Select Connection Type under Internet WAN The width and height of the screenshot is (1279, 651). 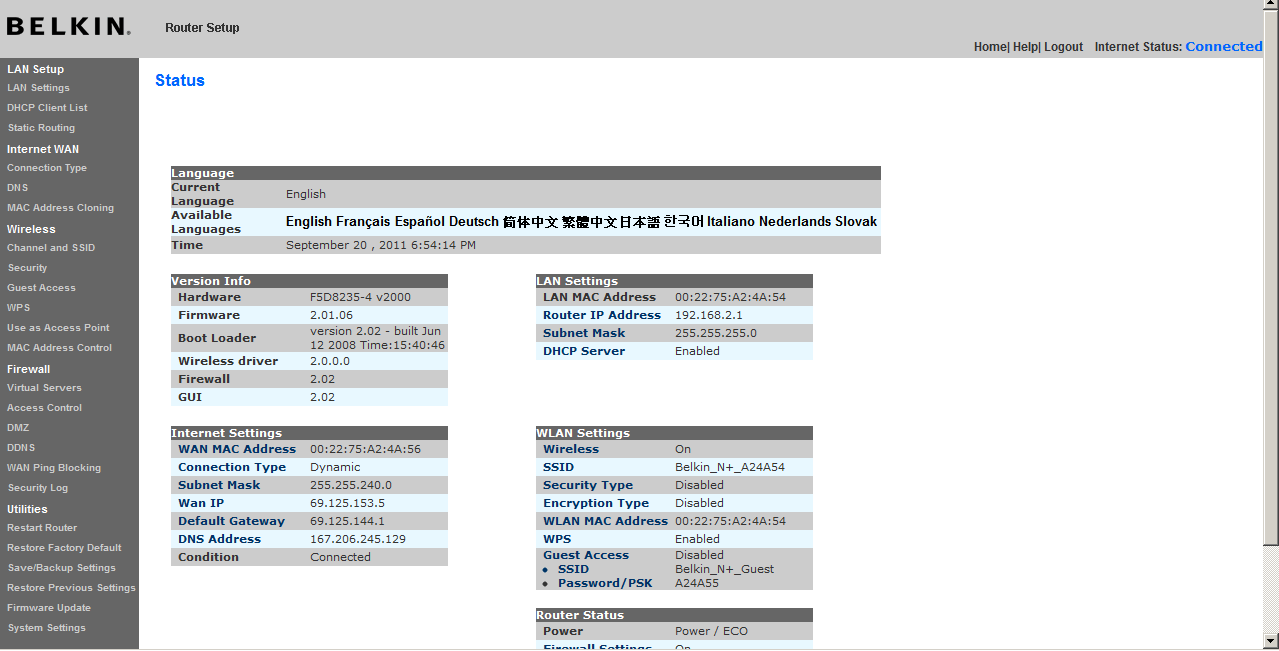pyautogui.click(x=46, y=167)
